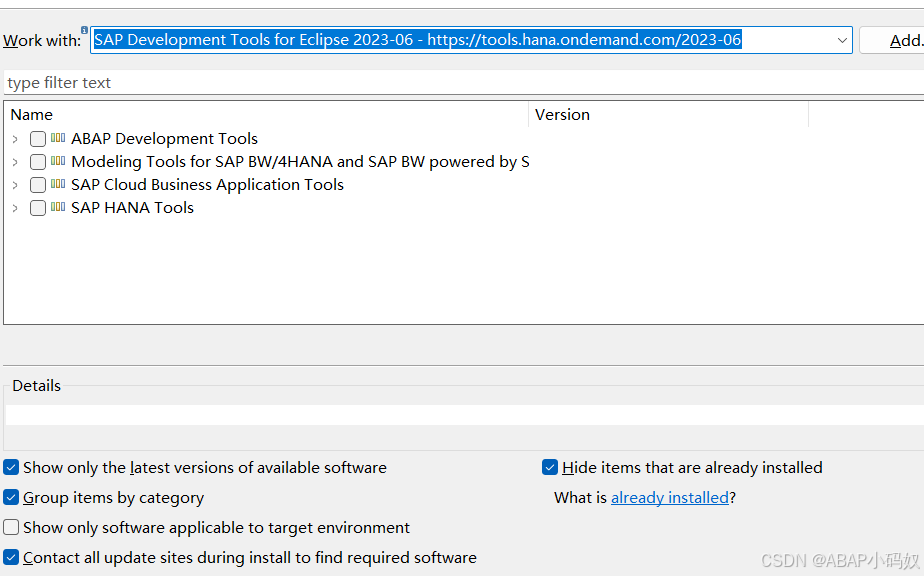Toggle Show only the latest versions checkbox
The height and width of the screenshot is (576, 924).
11,468
